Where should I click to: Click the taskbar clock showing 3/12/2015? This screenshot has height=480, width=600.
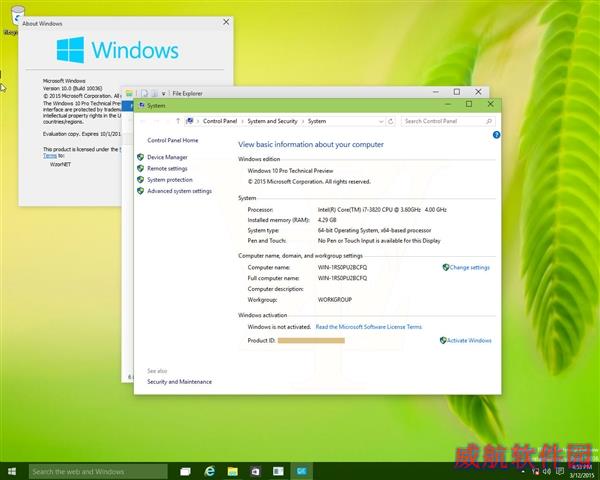[582, 471]
